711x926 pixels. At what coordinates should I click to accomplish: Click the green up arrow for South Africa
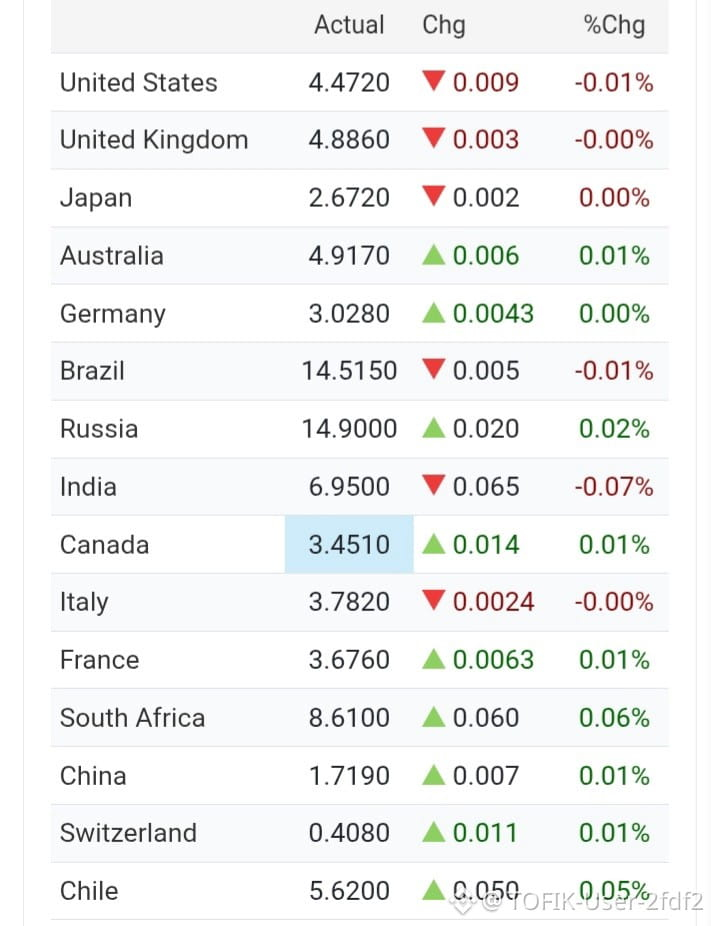tap(433, 718)
